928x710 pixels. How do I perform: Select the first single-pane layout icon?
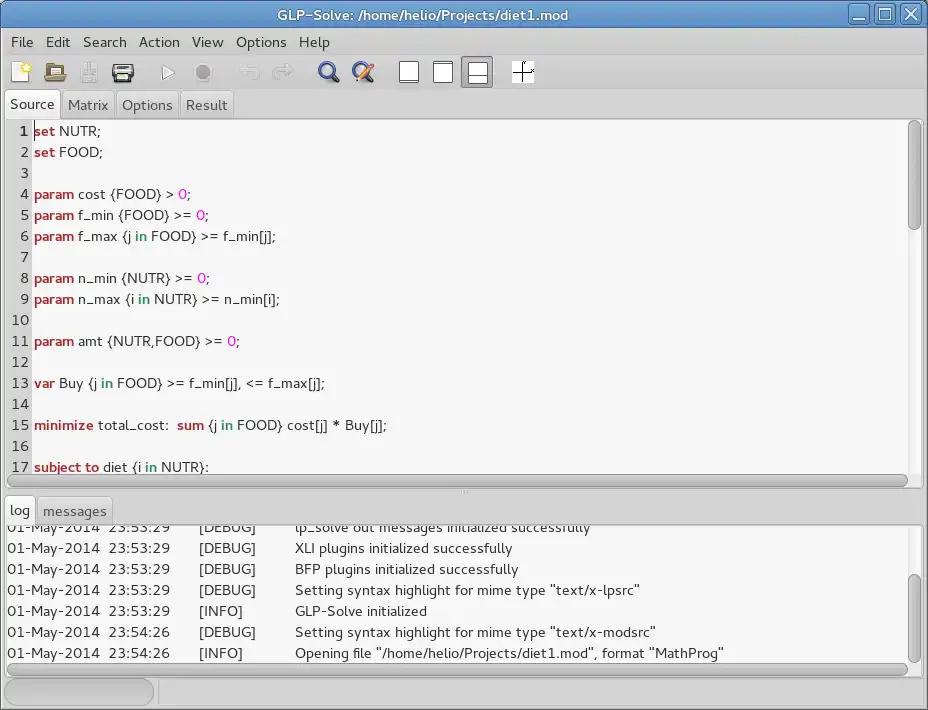pos(409,72)
